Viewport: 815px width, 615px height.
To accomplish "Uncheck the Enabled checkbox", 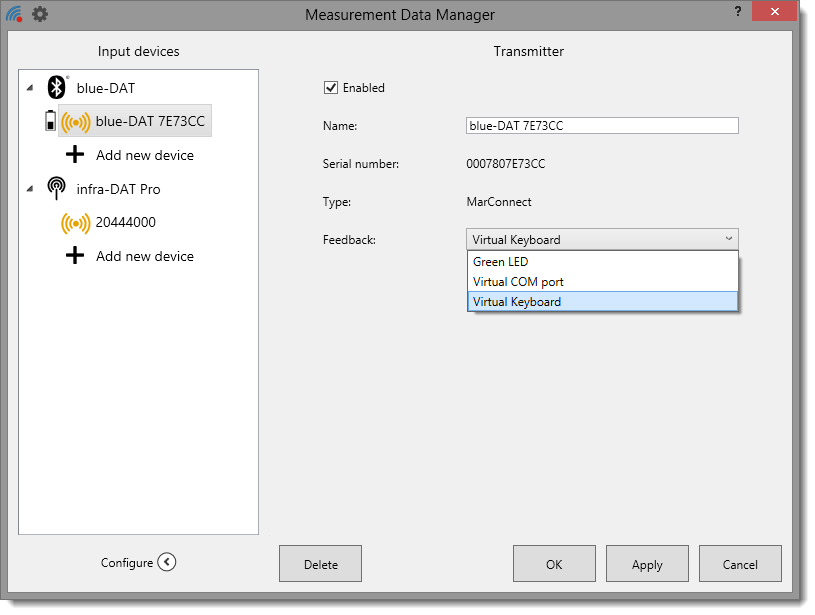I will (331, 88).
